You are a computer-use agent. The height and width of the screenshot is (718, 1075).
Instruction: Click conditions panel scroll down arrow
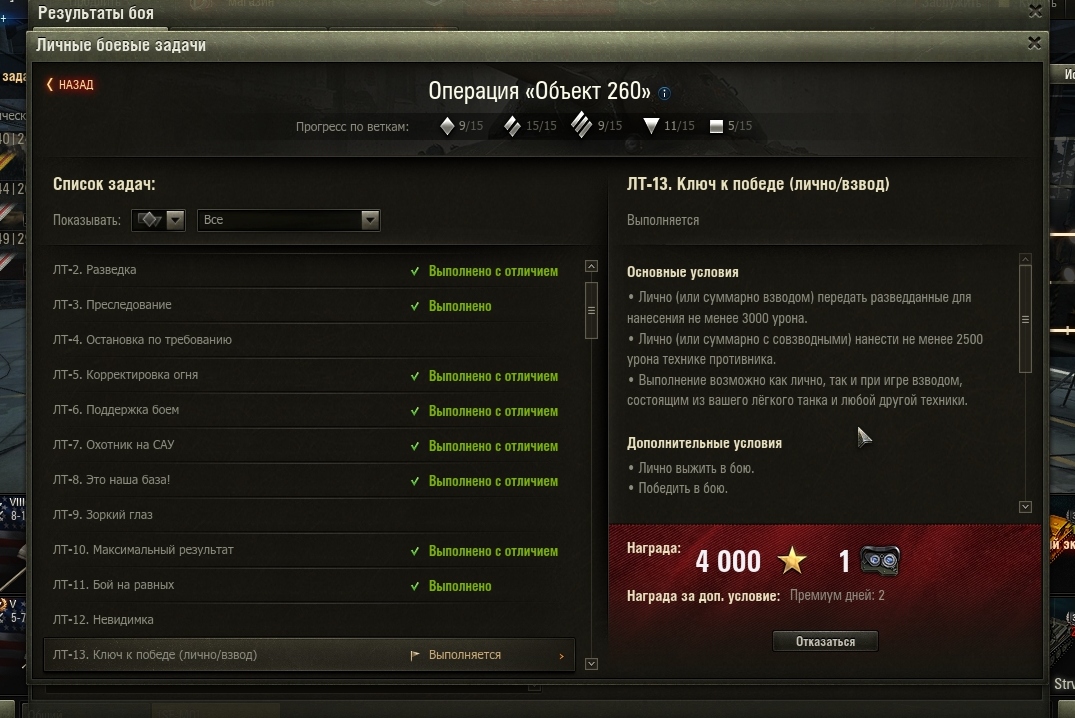[1025, 507]
